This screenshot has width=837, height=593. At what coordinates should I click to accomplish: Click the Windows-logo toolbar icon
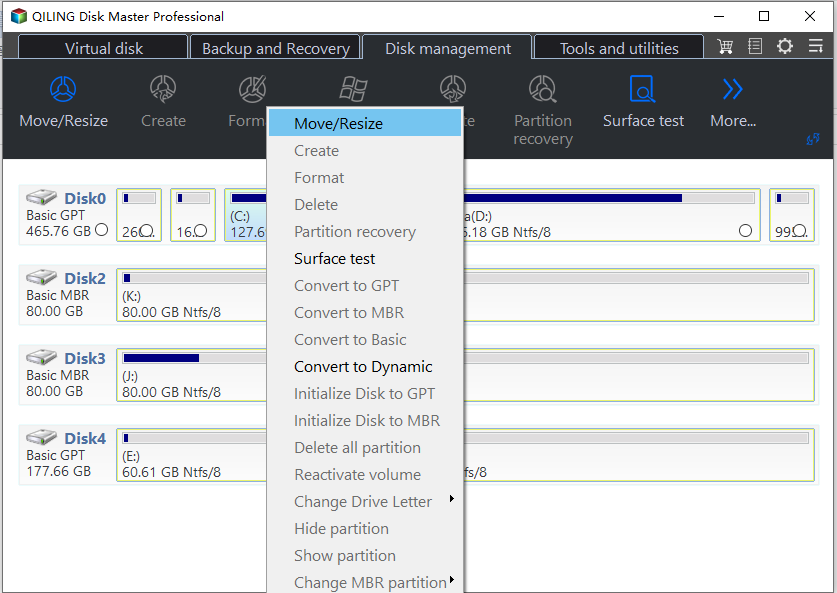tap(353, 89)
